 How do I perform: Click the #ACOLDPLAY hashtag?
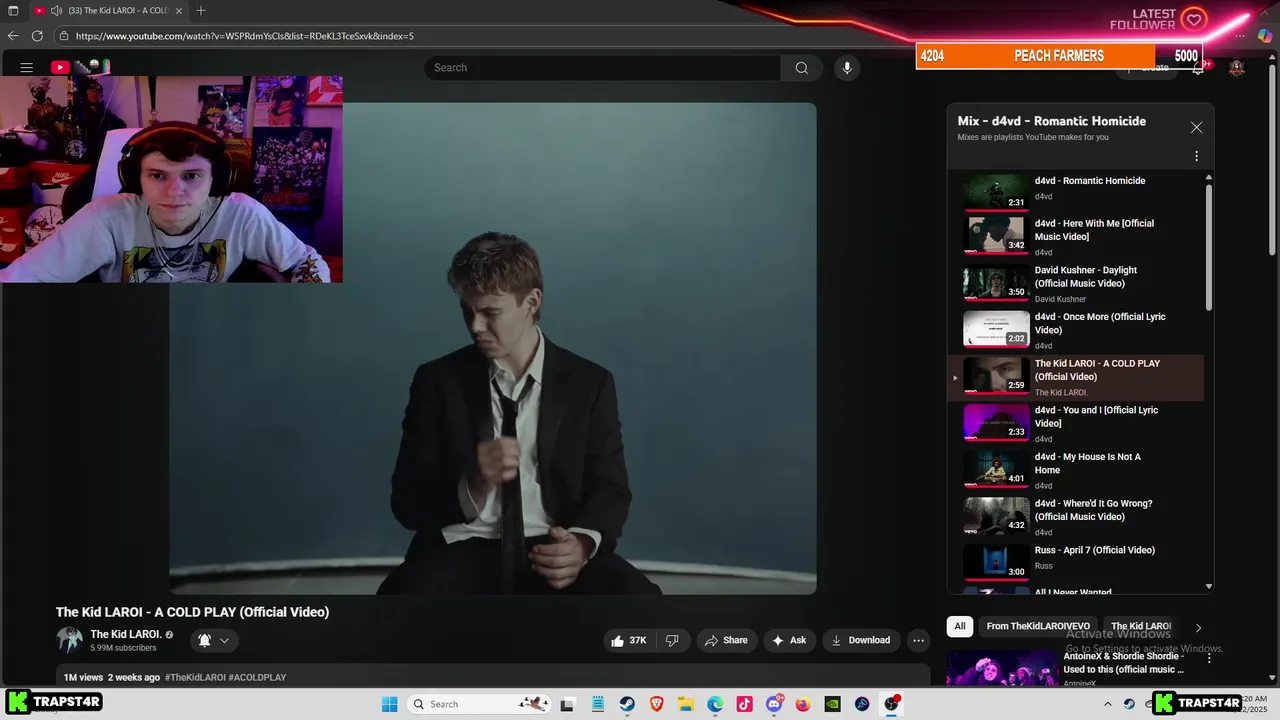click(x=258, y=677)
